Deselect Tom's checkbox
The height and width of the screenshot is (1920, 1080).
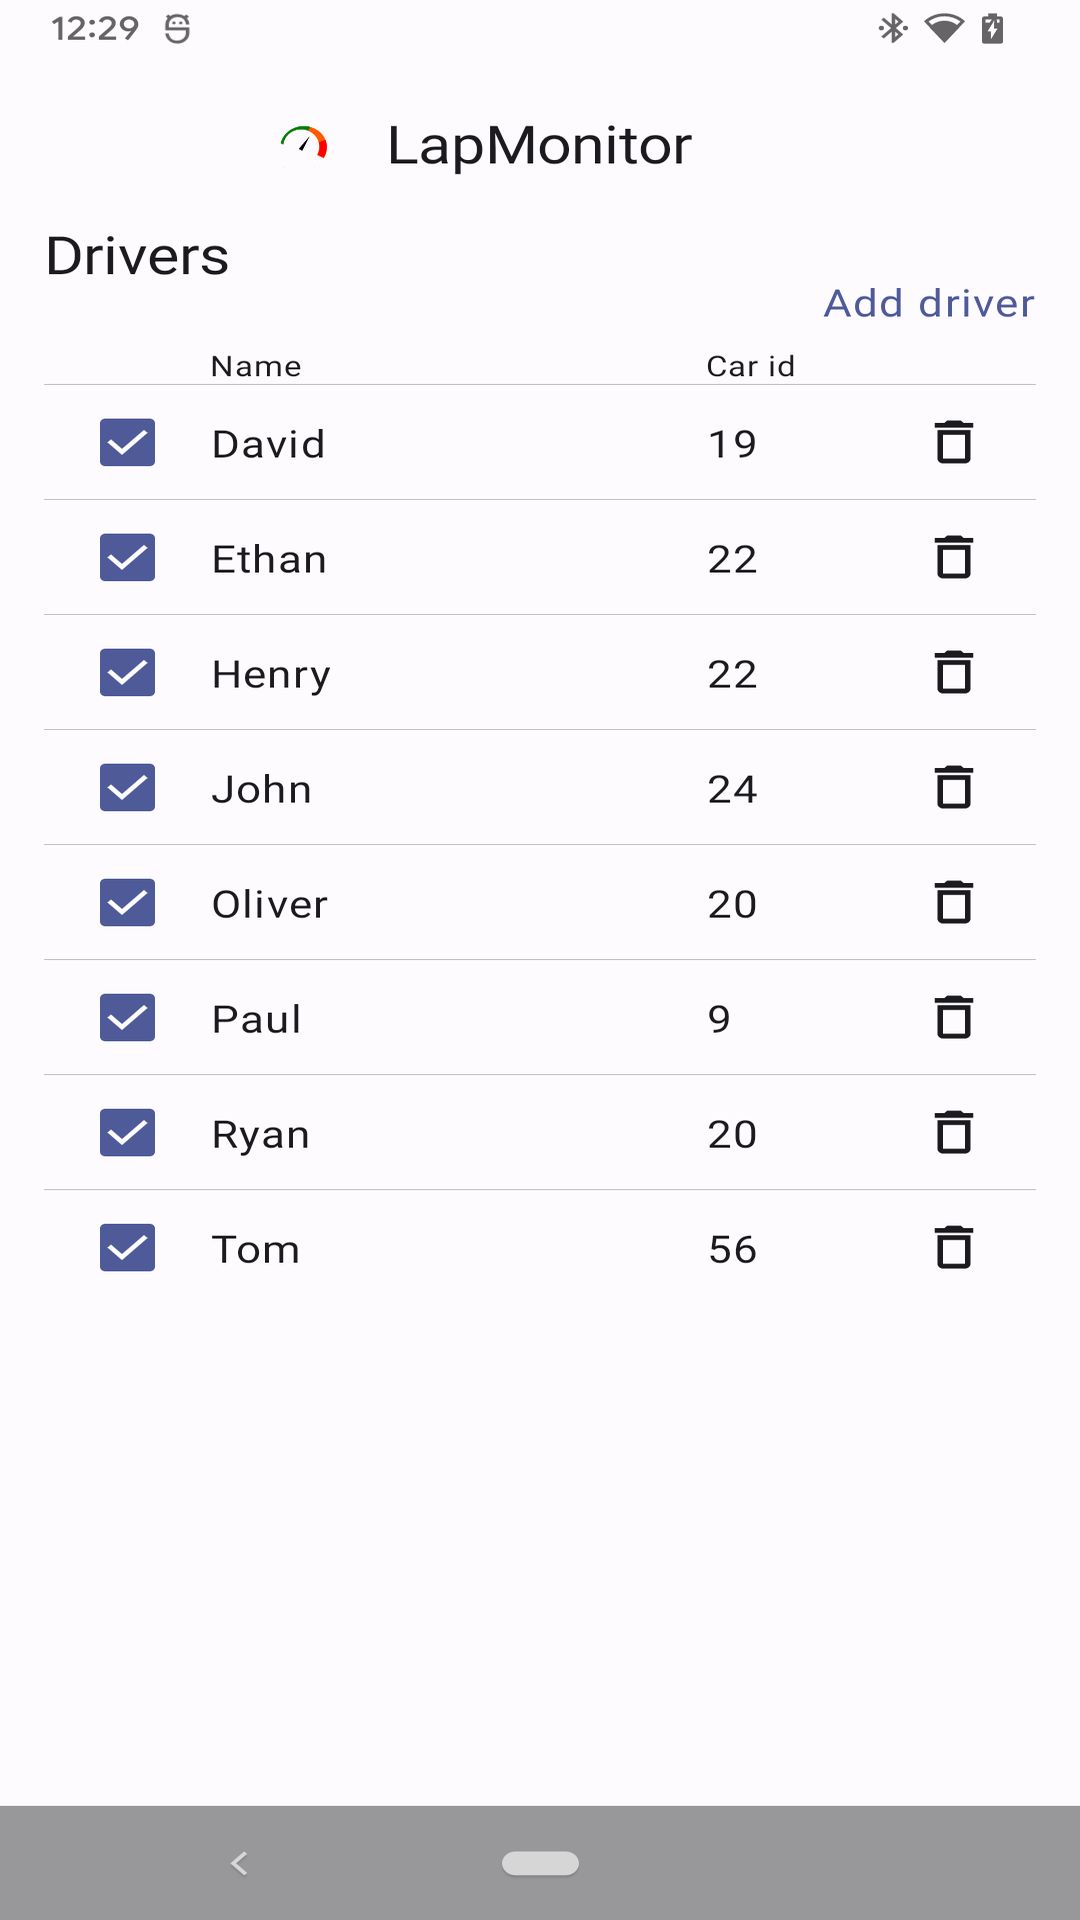[127, 1247]
